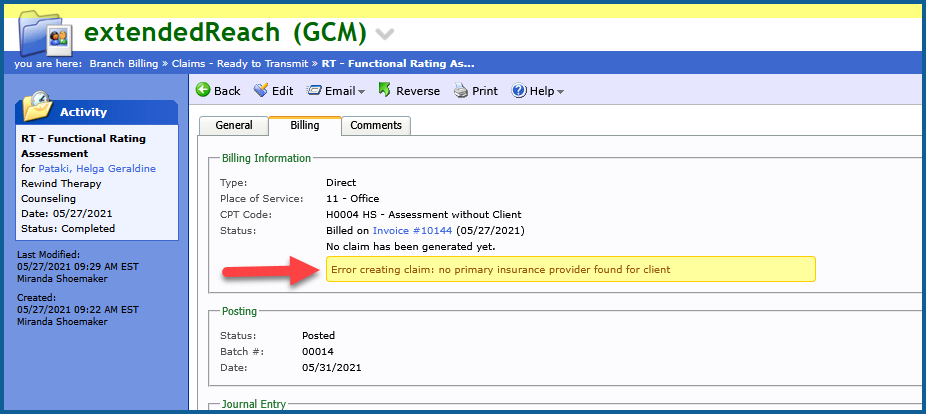Click the Reverse green arrow icon

point(384,90)
